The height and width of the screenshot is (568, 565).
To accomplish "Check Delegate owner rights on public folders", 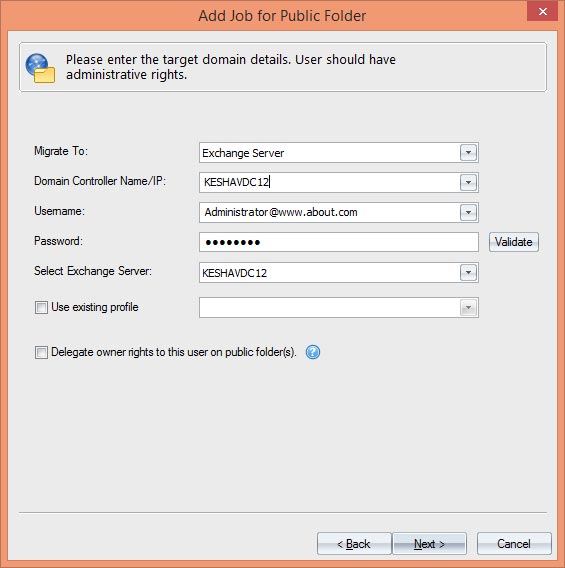I will coord(41,352).
